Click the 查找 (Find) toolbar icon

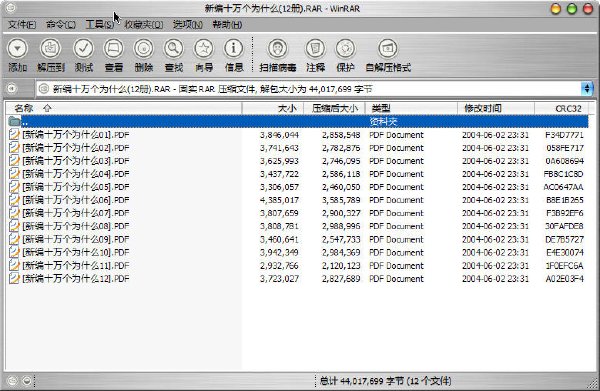coord(174,49)
